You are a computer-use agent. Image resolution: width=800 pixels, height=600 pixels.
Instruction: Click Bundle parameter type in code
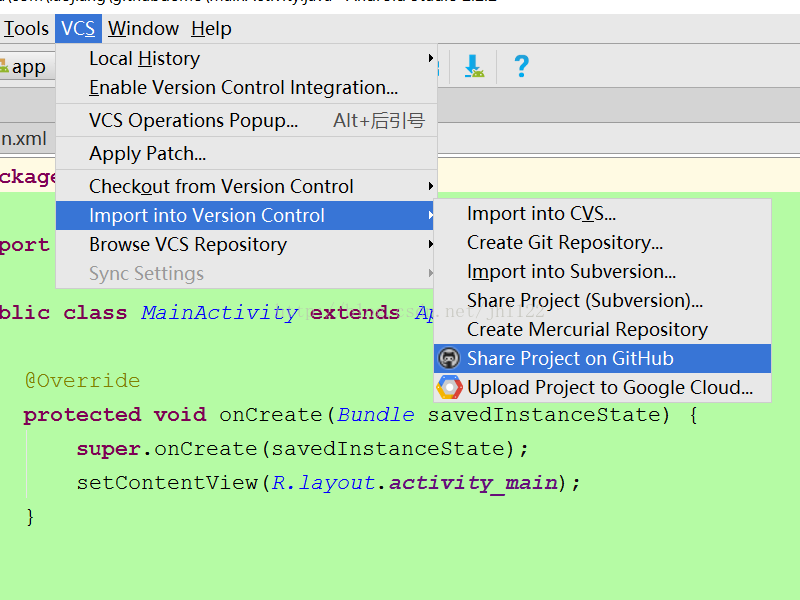[376, 414]
